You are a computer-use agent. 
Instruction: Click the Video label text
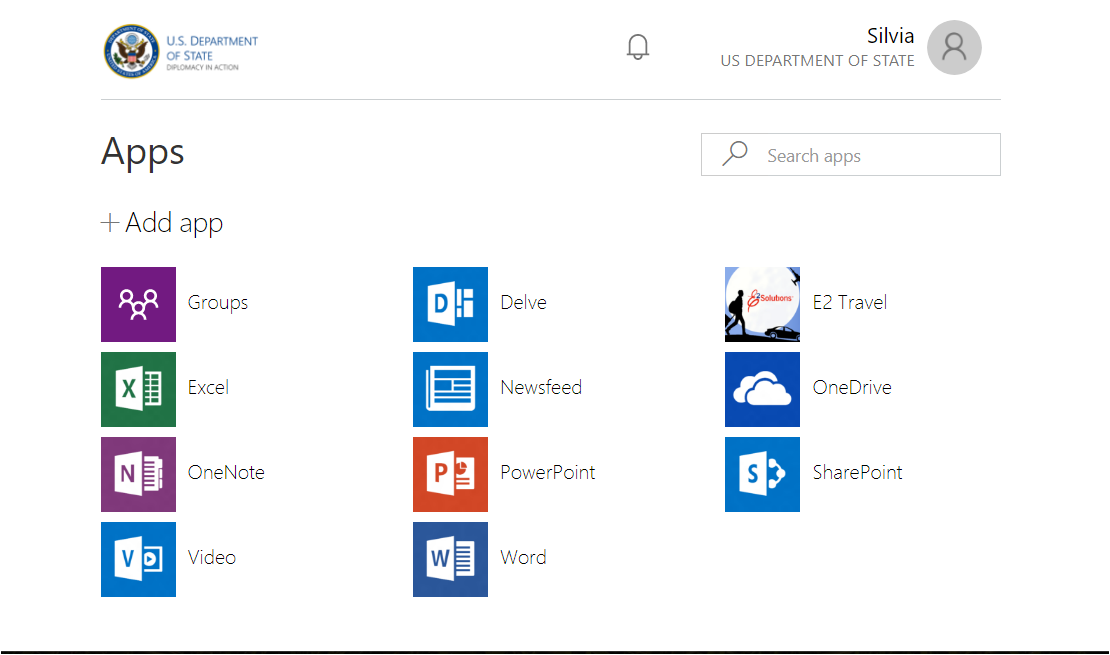(x=212, y=557)
